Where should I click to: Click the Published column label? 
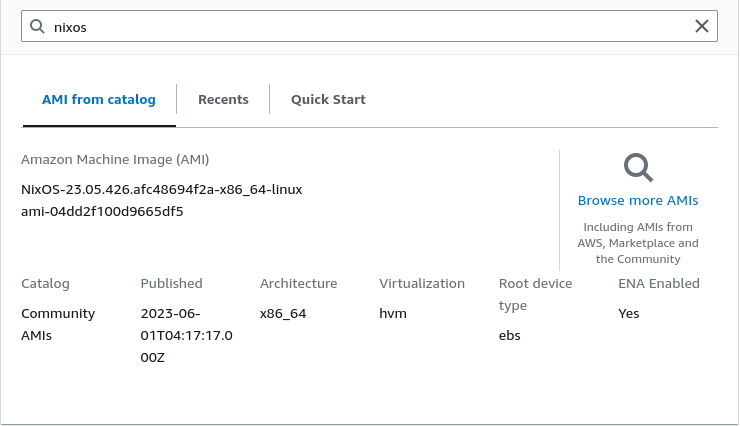click(x=171, y=284)
